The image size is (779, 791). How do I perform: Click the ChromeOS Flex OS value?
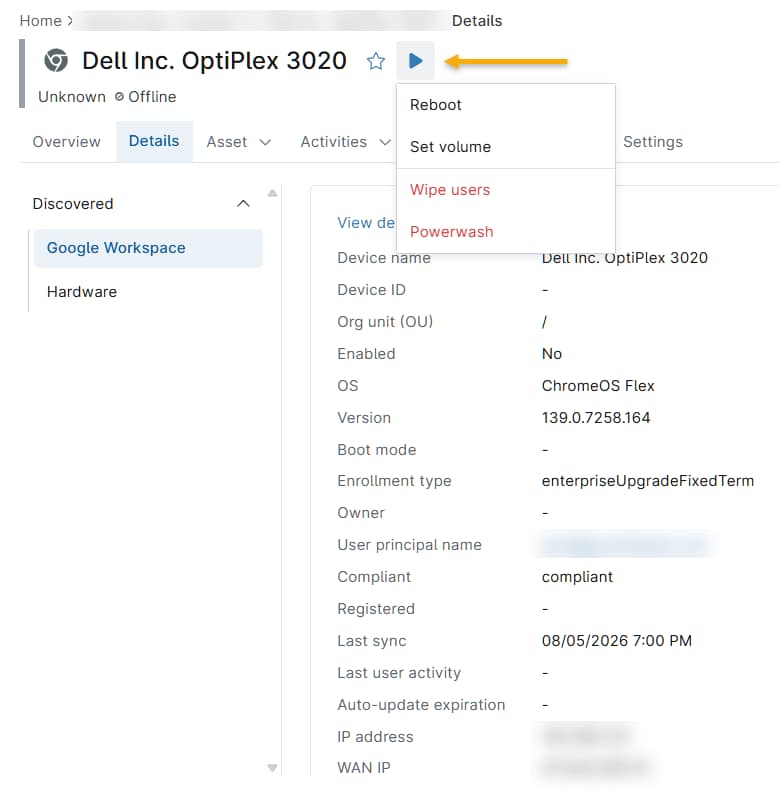(x=598, y=386)
